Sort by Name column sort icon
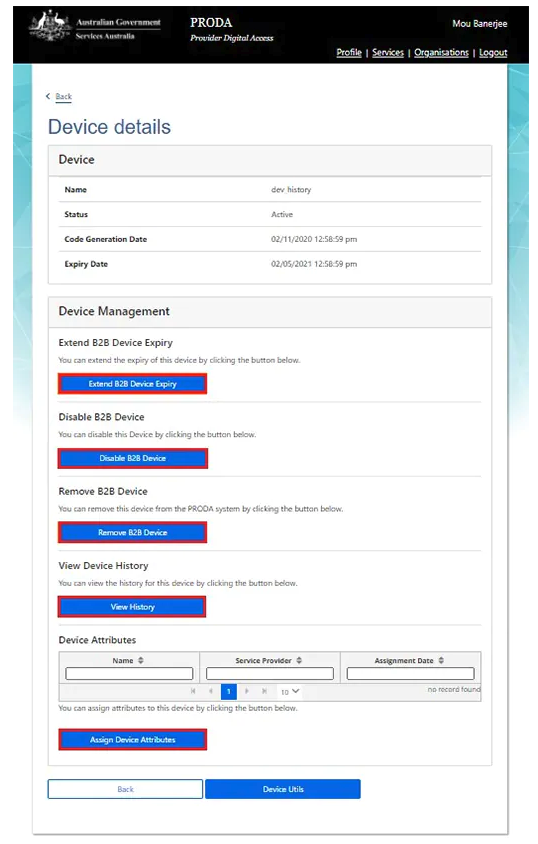Viewport: 538px width, 844px height. (x=141, y=660)
